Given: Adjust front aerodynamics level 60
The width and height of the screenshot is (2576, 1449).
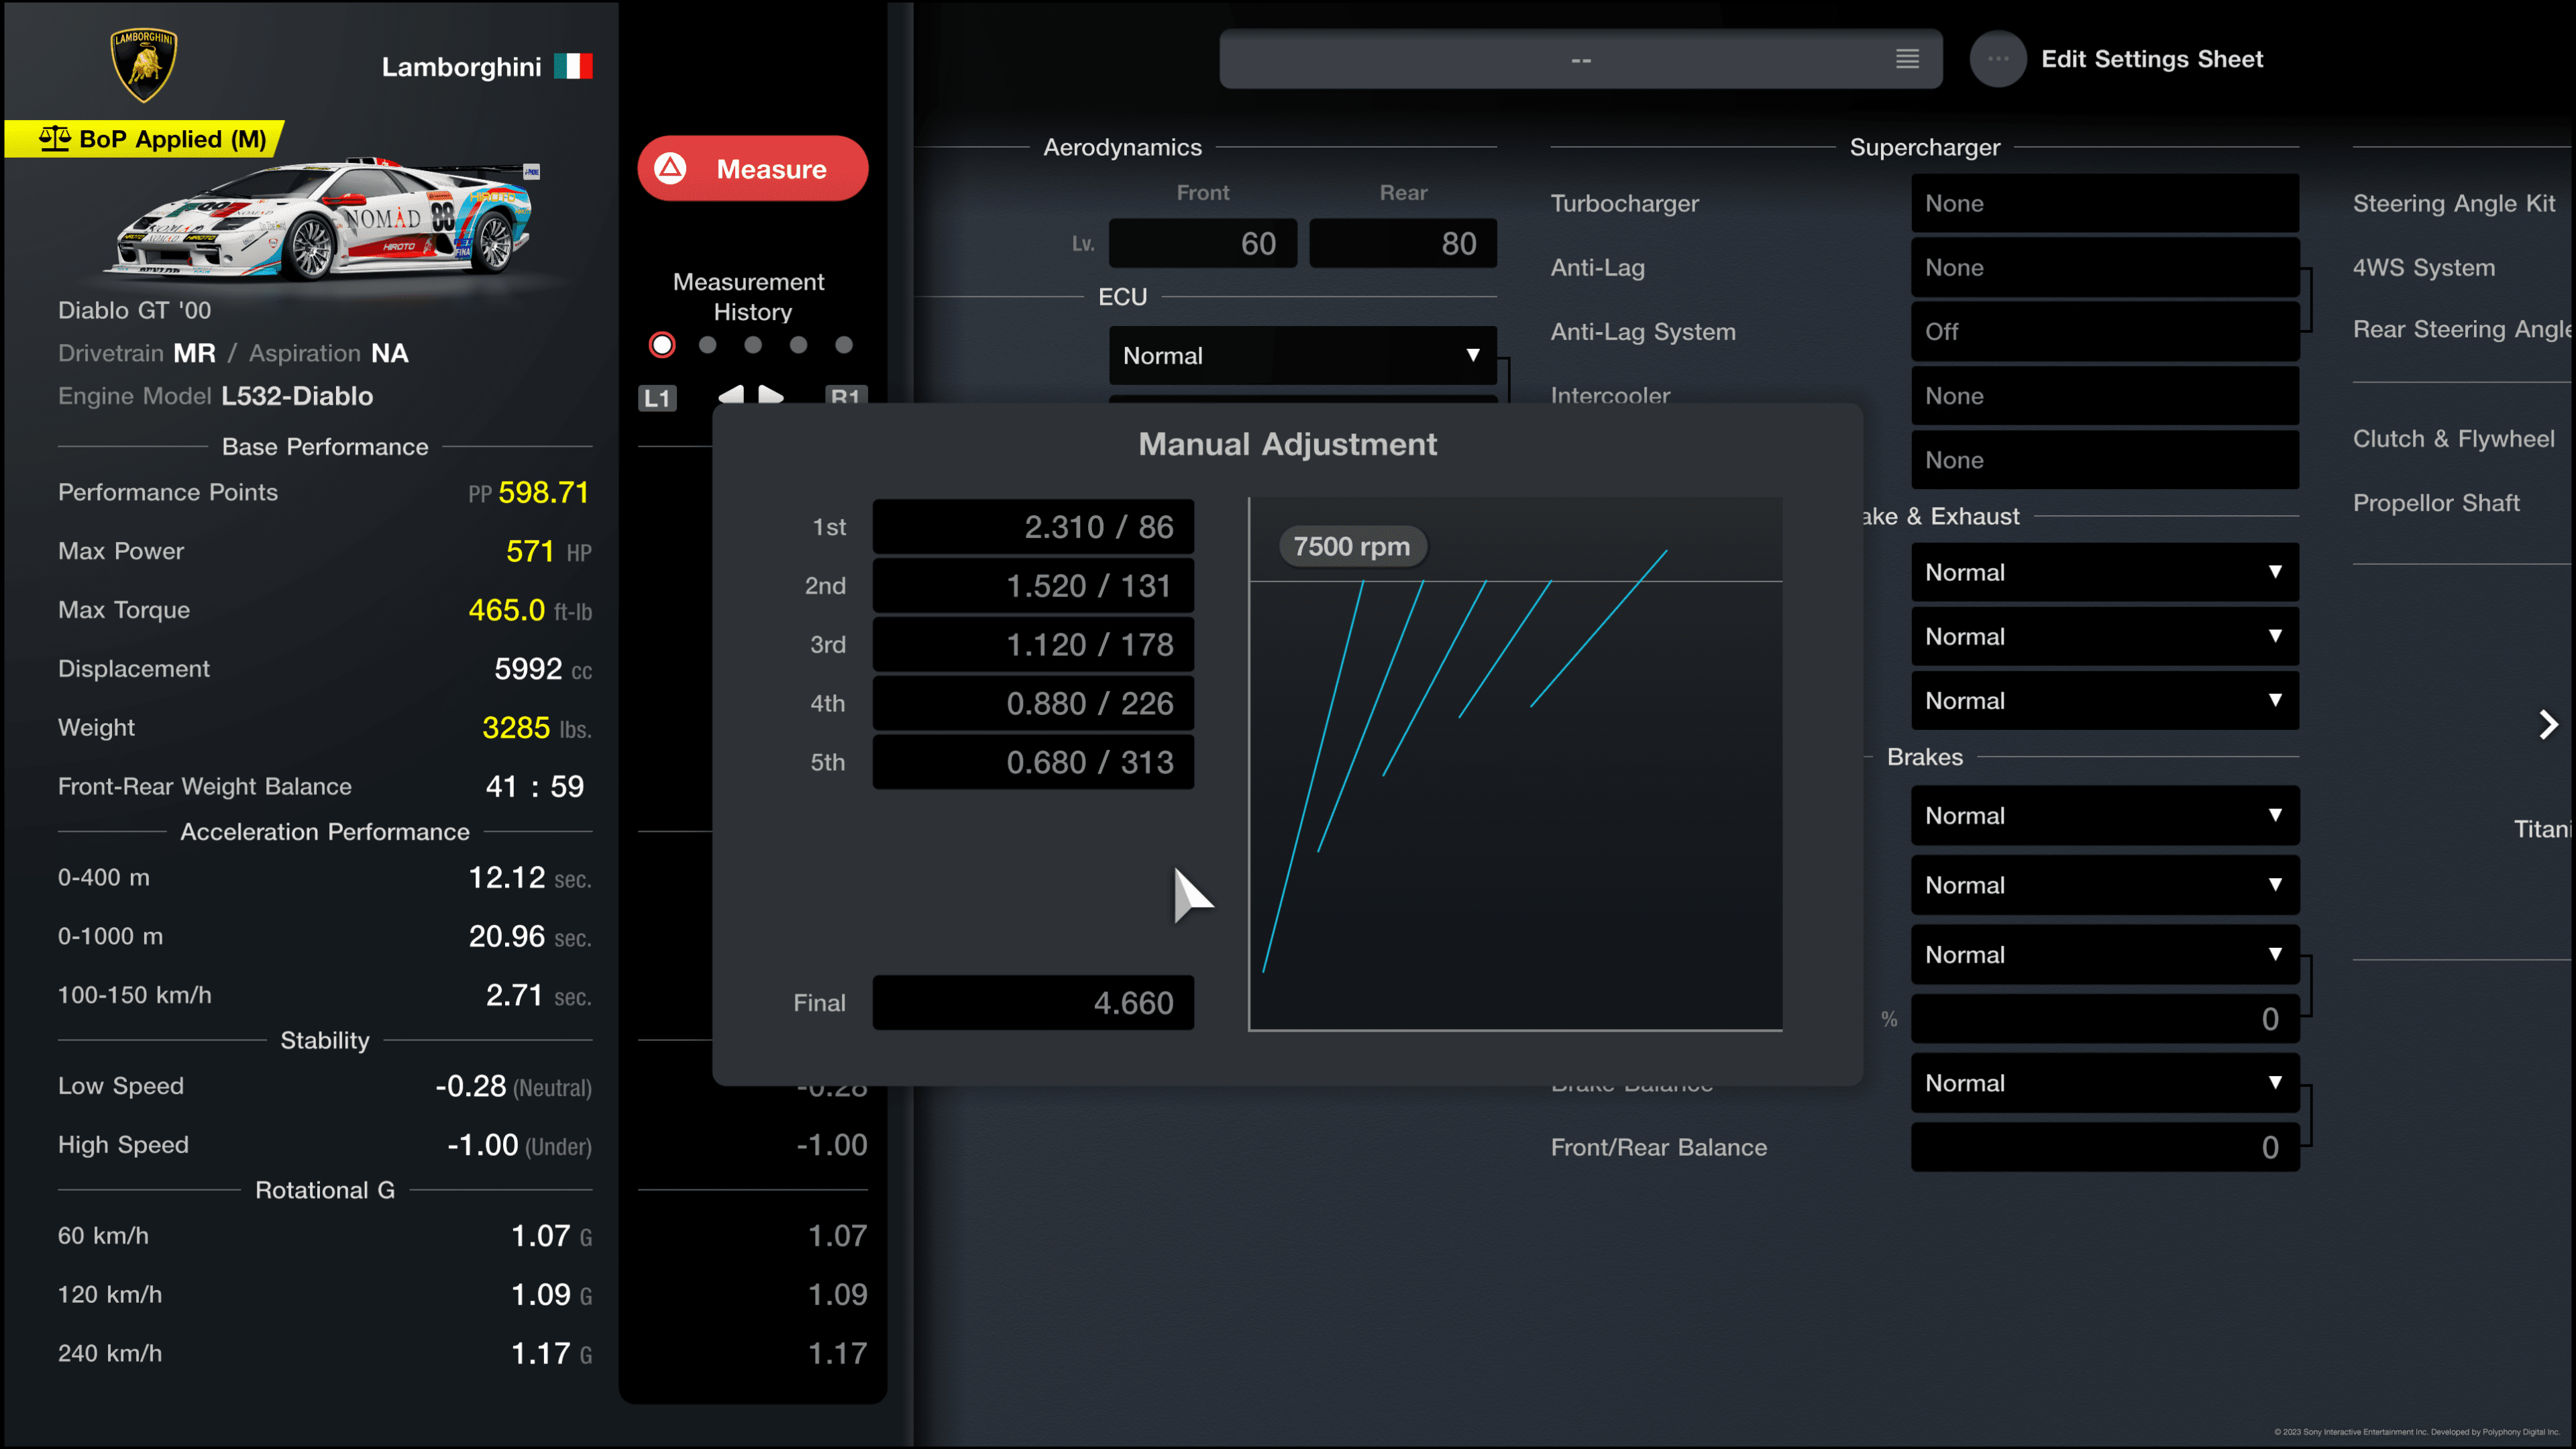Looking at the screenshot, I should [1202, 243].
